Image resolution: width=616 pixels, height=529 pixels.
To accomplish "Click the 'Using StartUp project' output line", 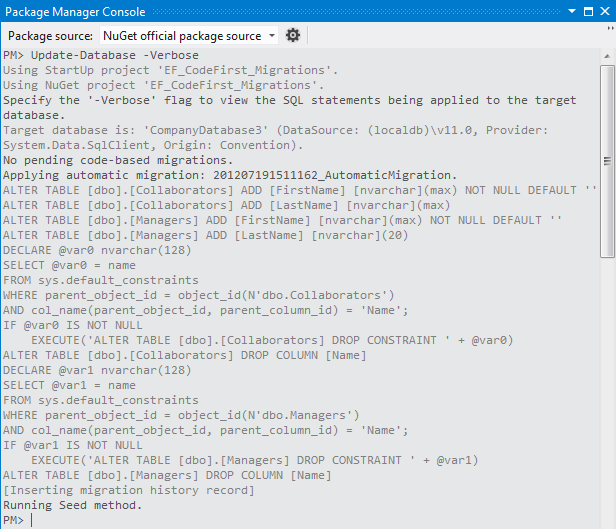I will (x=170, y=70).
